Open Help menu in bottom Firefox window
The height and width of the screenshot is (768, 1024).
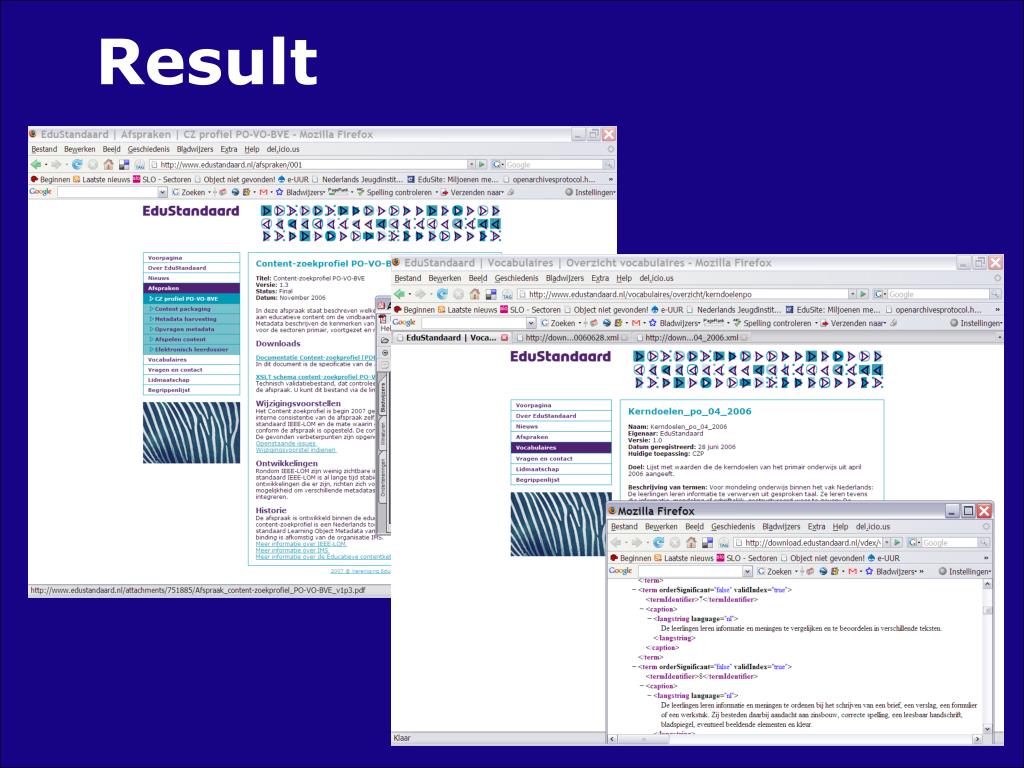pos(840,526)
